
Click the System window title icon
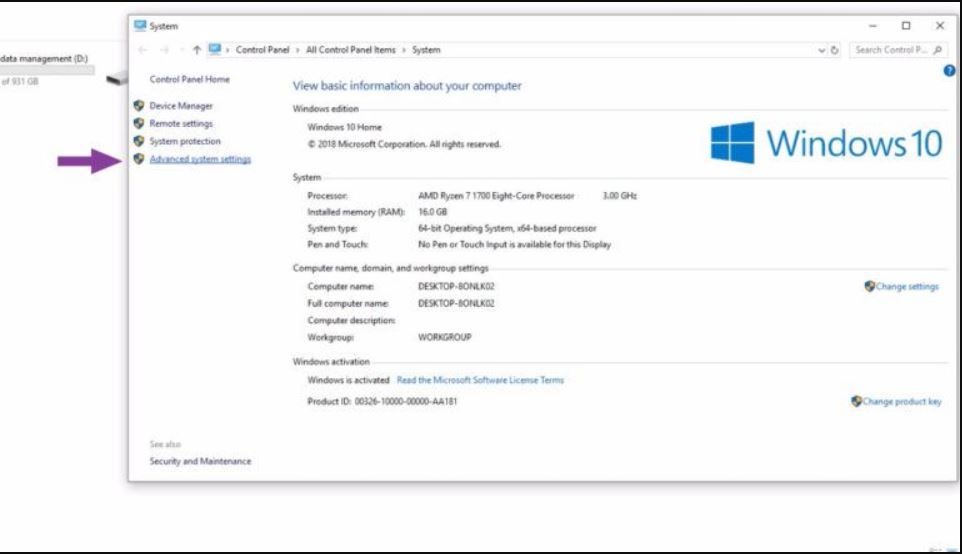(x=140, y=26)
